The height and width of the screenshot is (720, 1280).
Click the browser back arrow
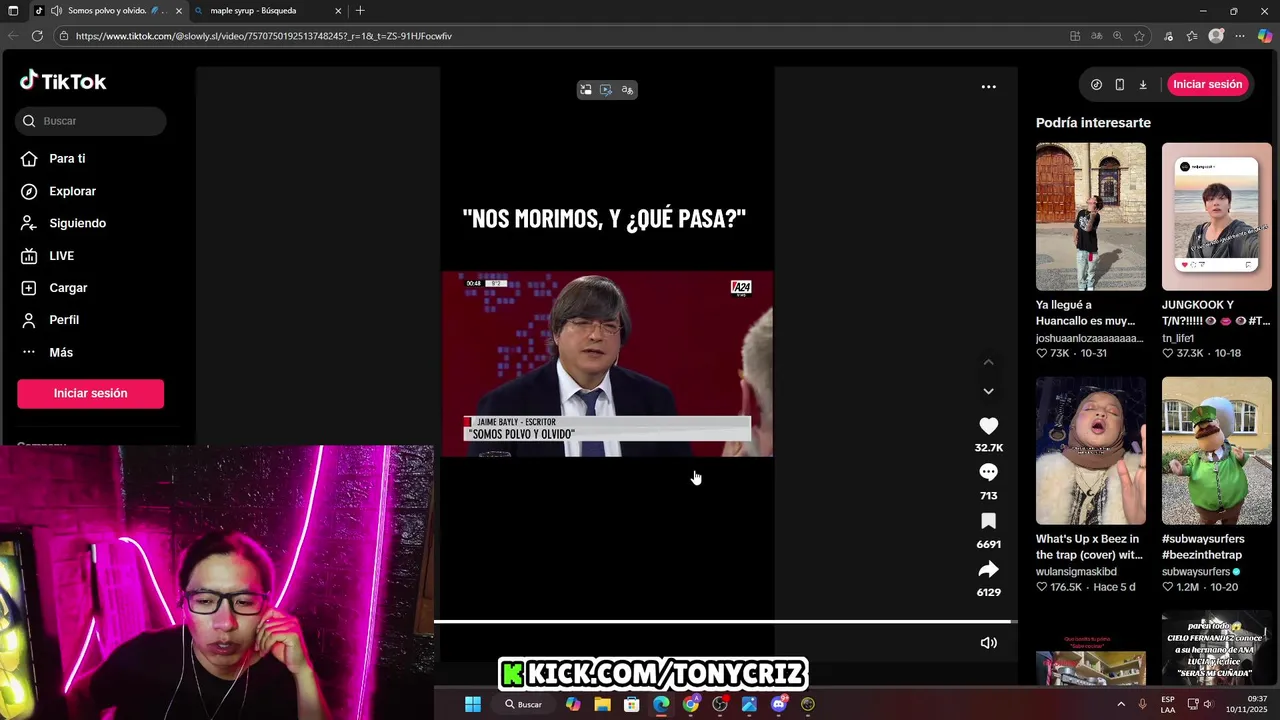pos(13,36)
